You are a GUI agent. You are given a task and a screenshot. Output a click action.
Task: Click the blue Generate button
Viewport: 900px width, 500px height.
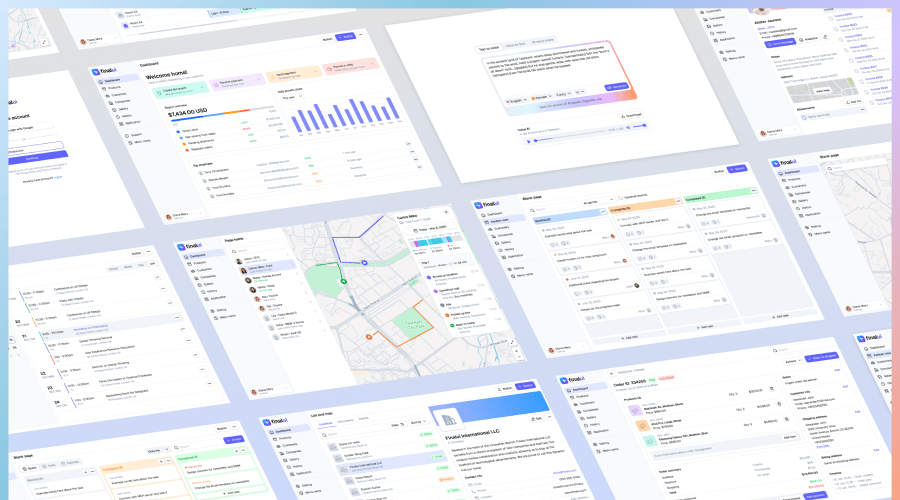616,87
